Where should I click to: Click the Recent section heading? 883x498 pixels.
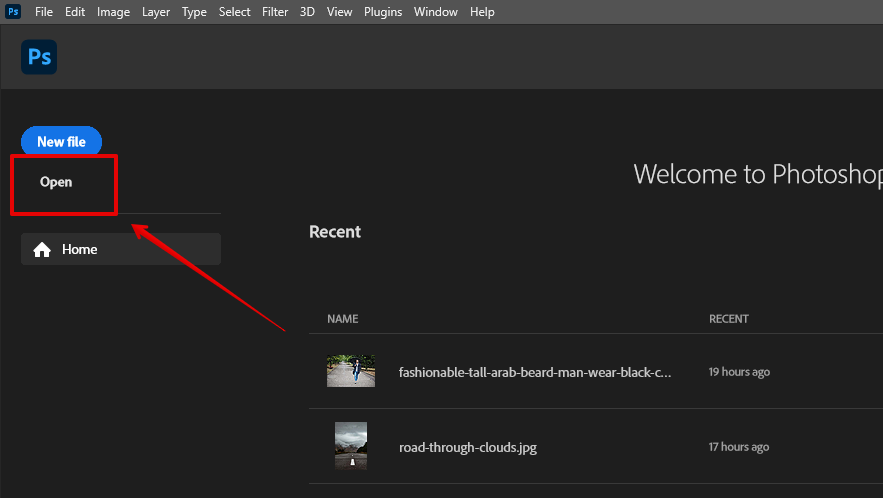coord(335,232)
